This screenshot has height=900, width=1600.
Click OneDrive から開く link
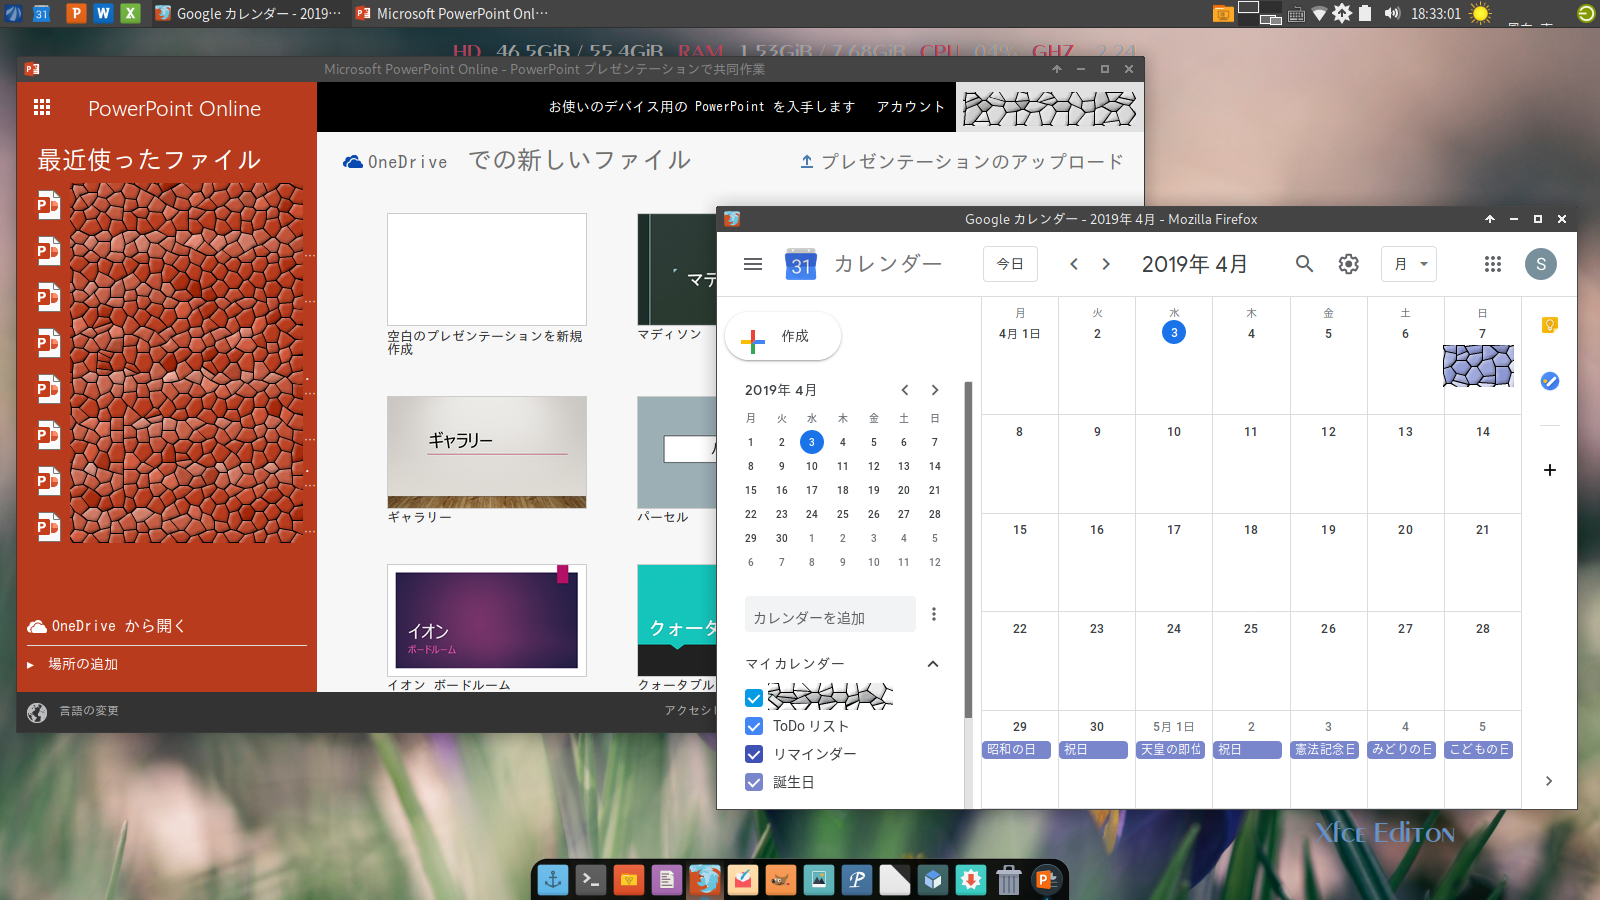(x=106, y=626)
